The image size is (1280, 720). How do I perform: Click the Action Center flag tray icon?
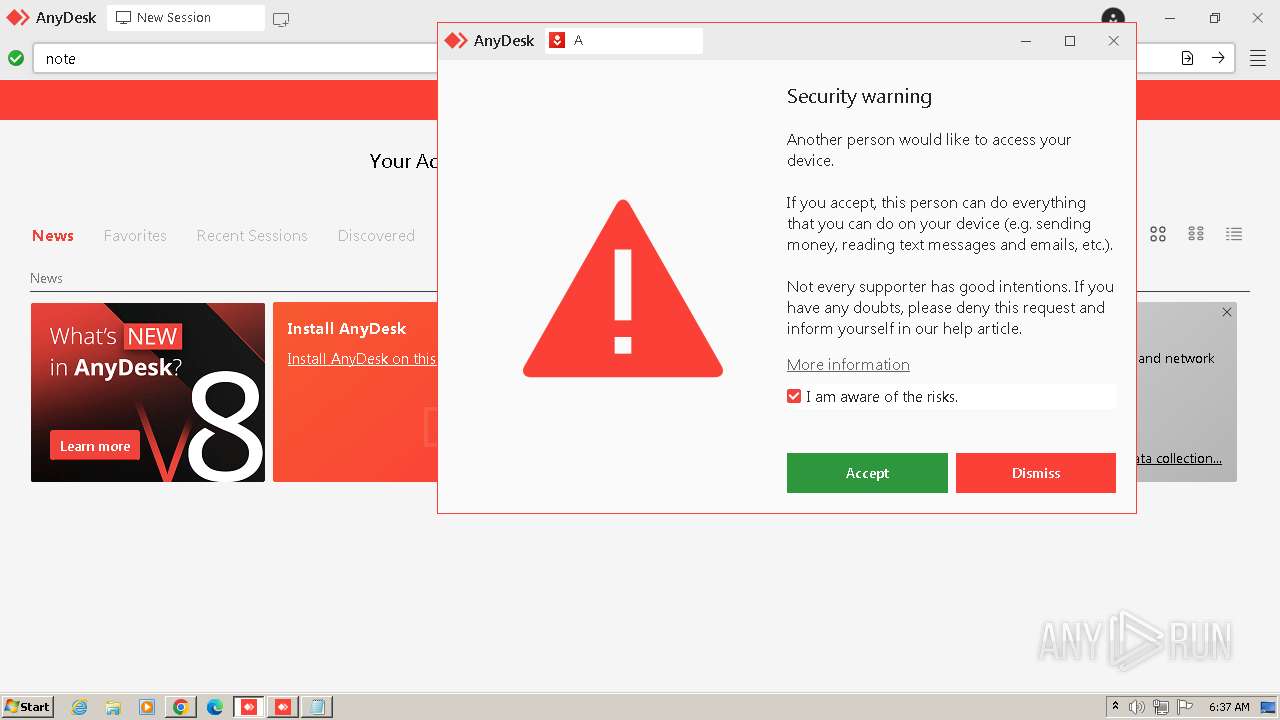click(1185, 707)
